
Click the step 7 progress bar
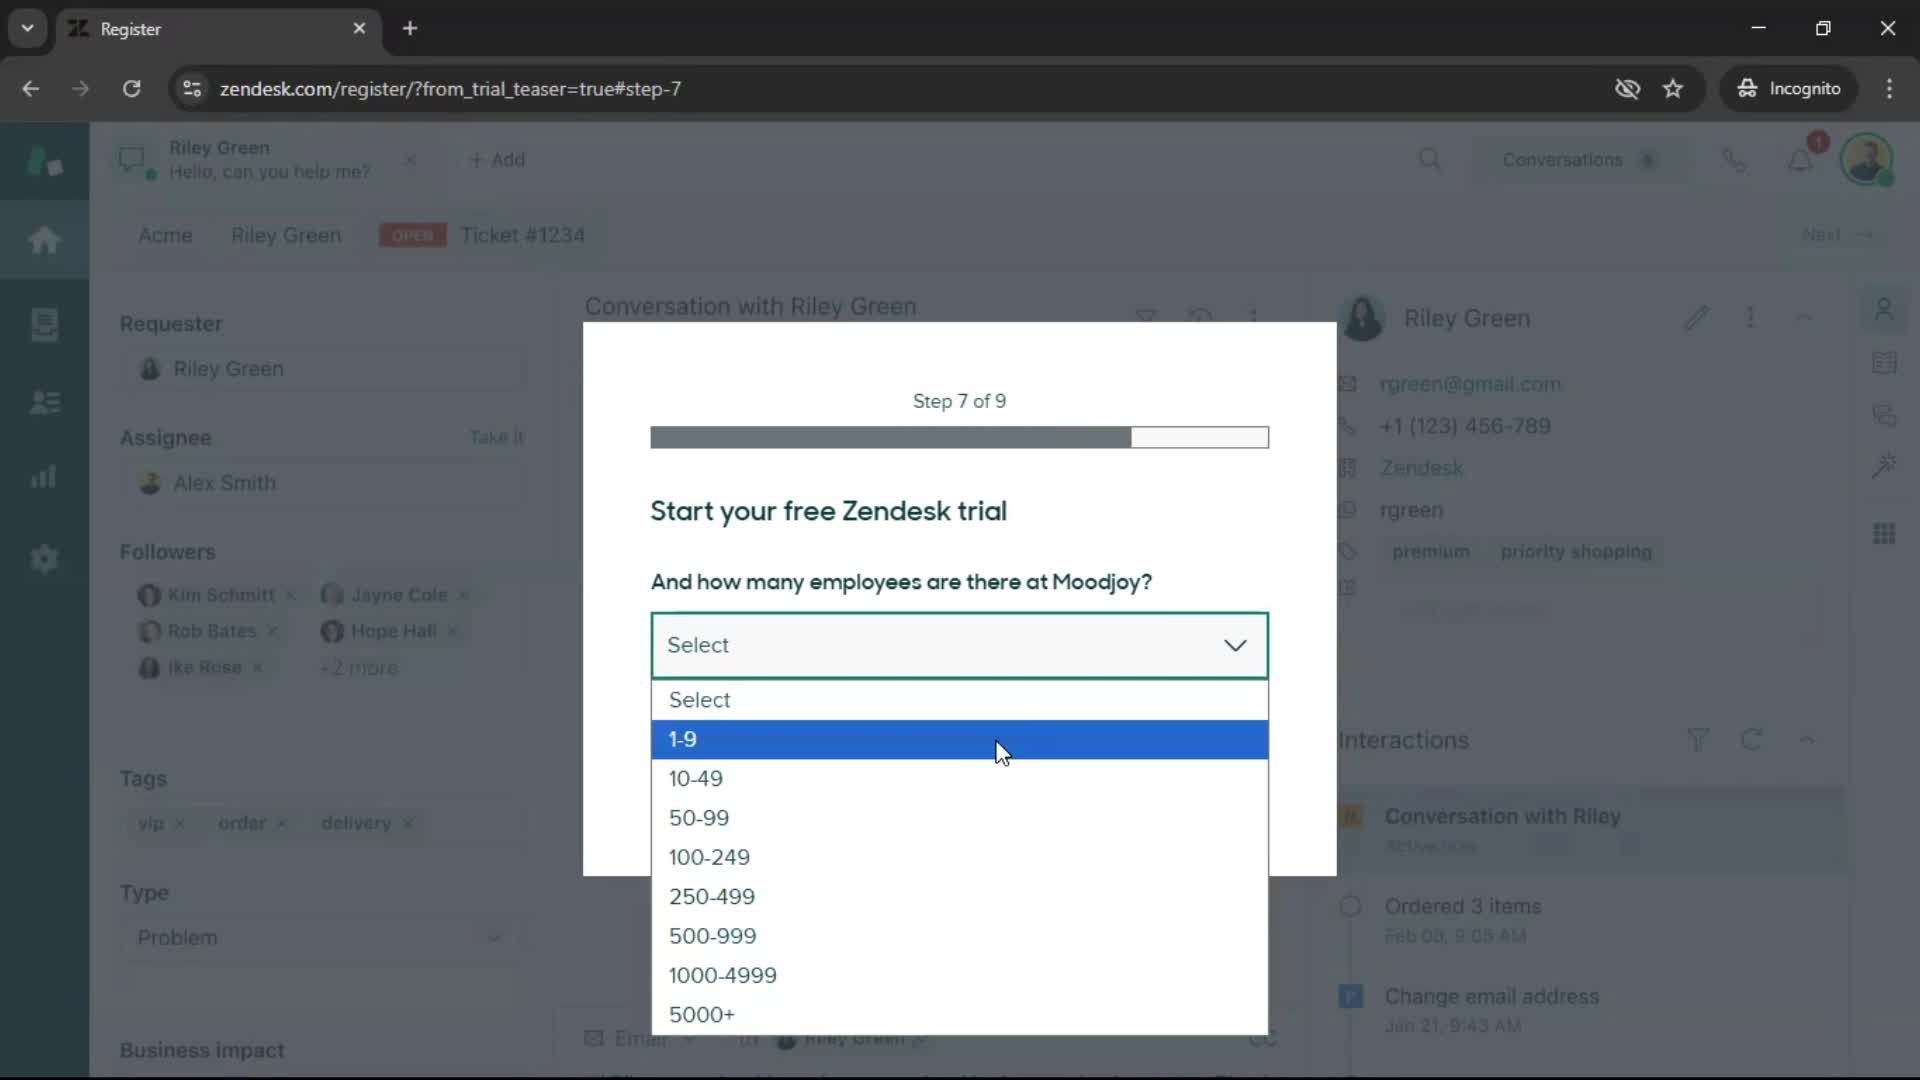(959, 437)
